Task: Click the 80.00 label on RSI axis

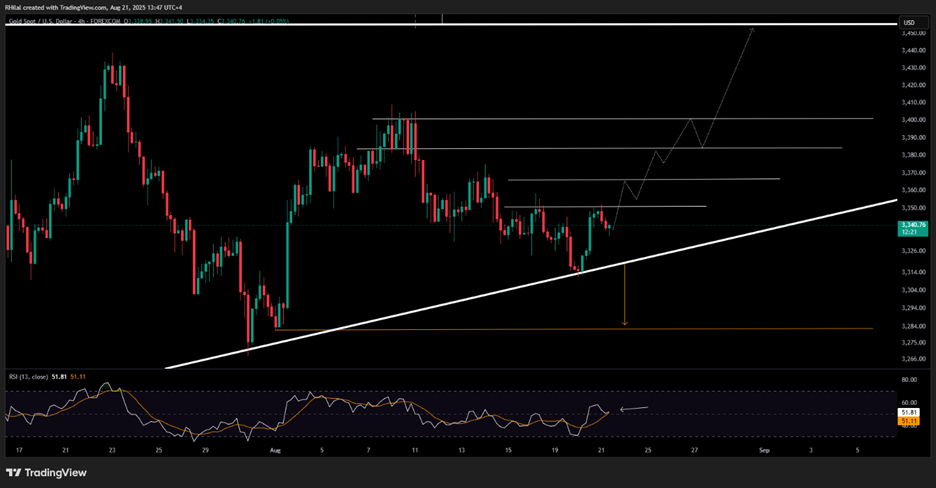Action: pos(909,379)
